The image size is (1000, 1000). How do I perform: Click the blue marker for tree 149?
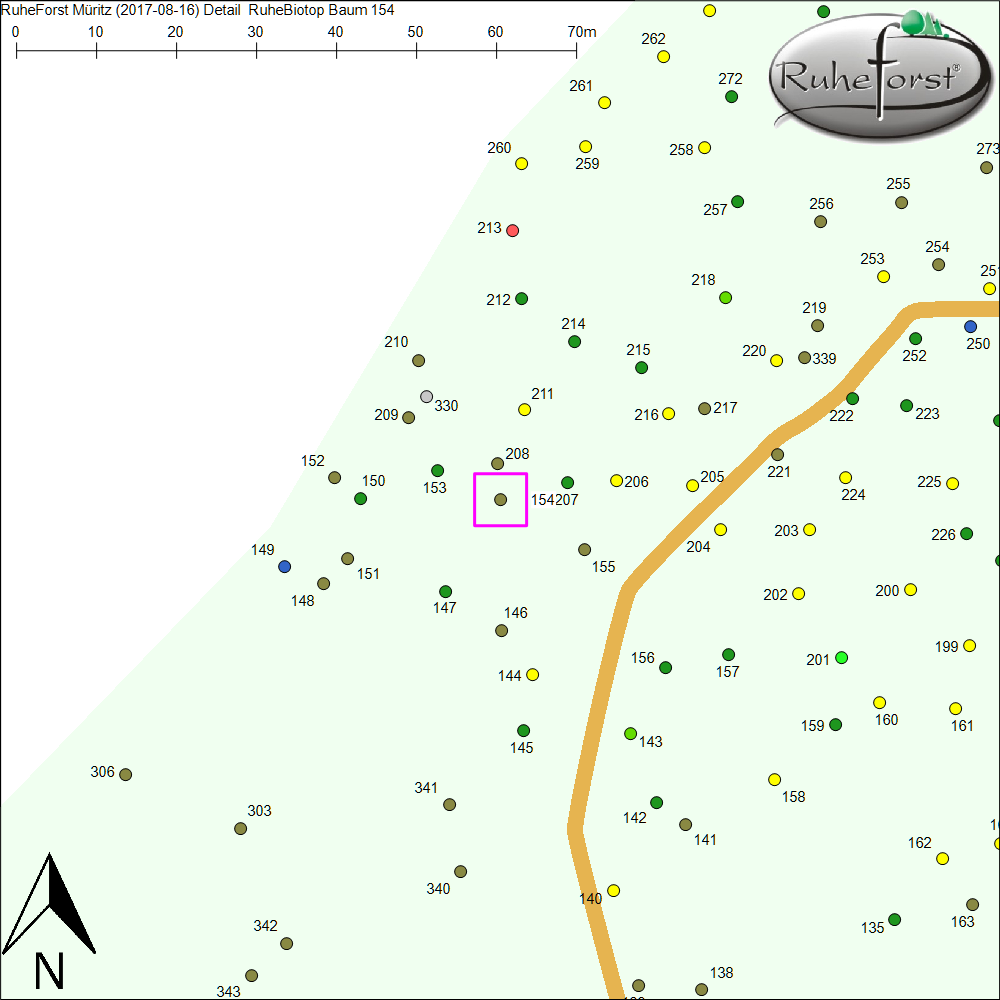[x=285, y=566]
